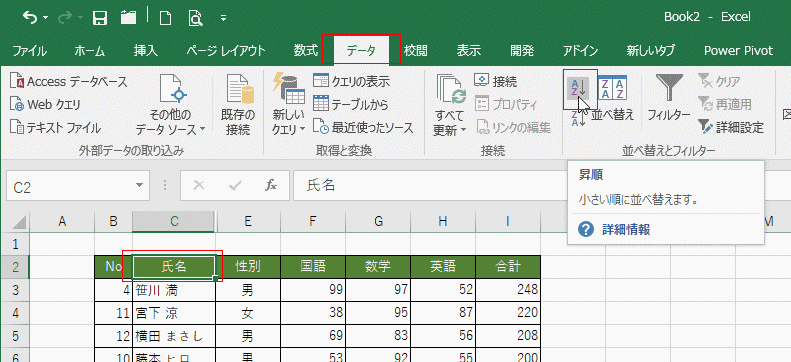Click the Open folder quick access icon
The width and height of the screenshot is (791, 362).
coord(129,18)
